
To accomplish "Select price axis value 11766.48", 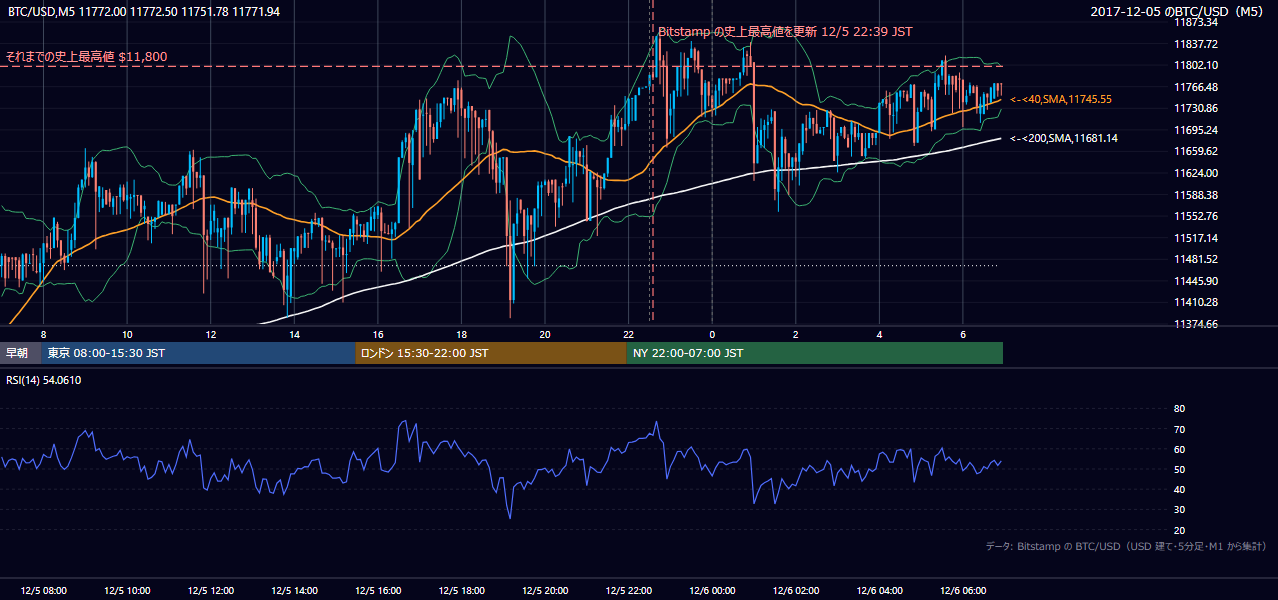I will coord(1195,87).
